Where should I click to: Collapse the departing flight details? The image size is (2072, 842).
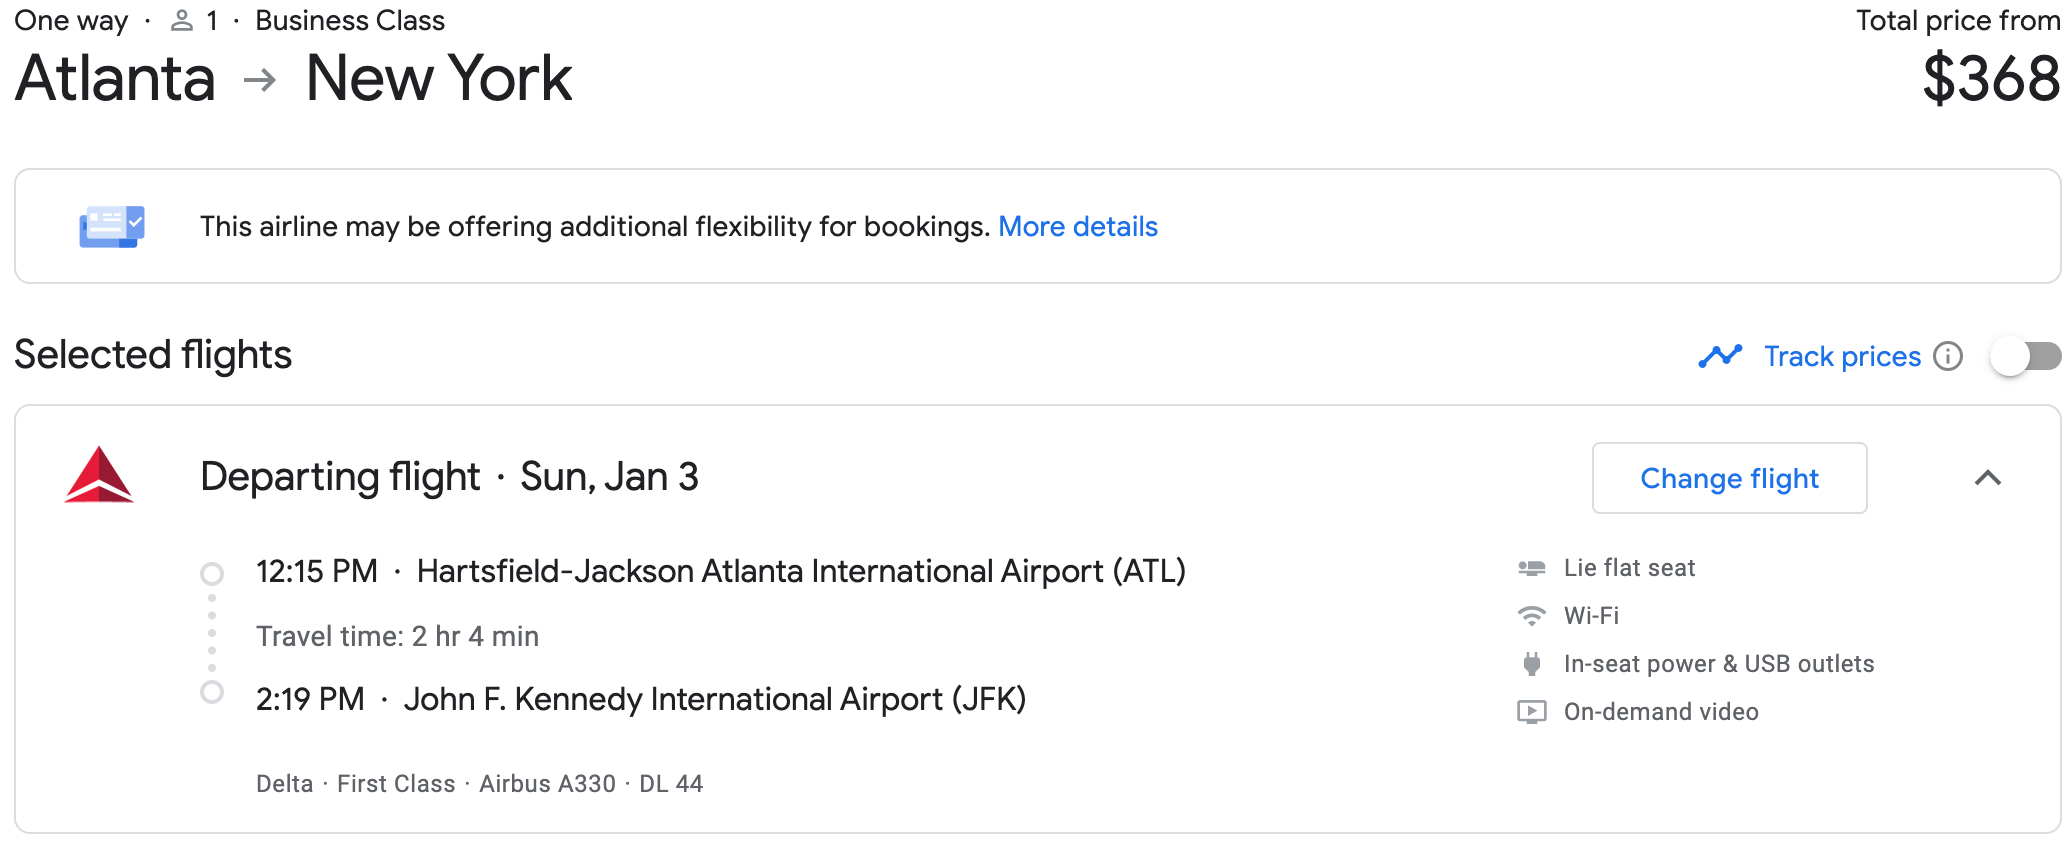[x=1988, y=478]
